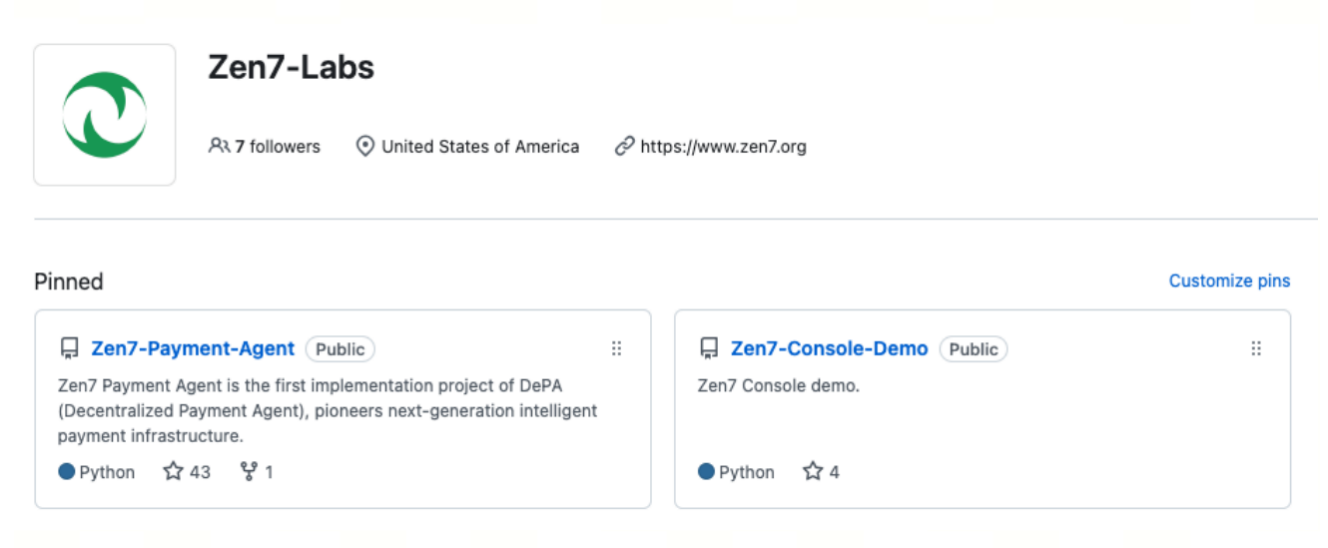Grab the drag handle on Zen7-Console-Demo card

point(1256,348)
